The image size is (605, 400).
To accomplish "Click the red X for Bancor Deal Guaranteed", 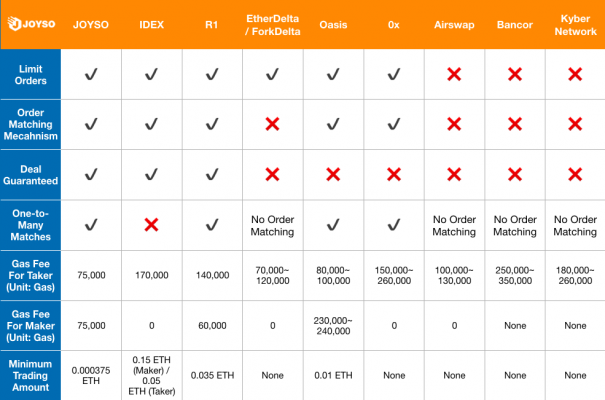I will (x=515, y=174).
